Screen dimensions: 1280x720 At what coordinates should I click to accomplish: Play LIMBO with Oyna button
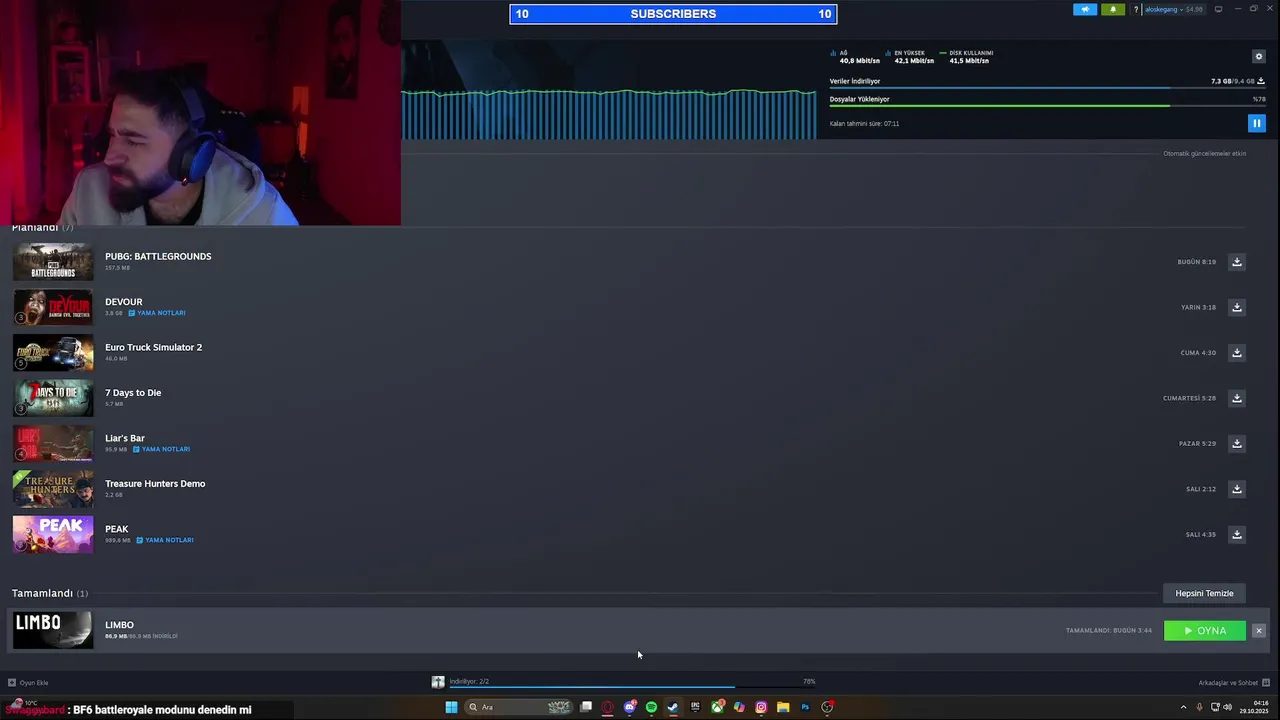(1205, 631)
